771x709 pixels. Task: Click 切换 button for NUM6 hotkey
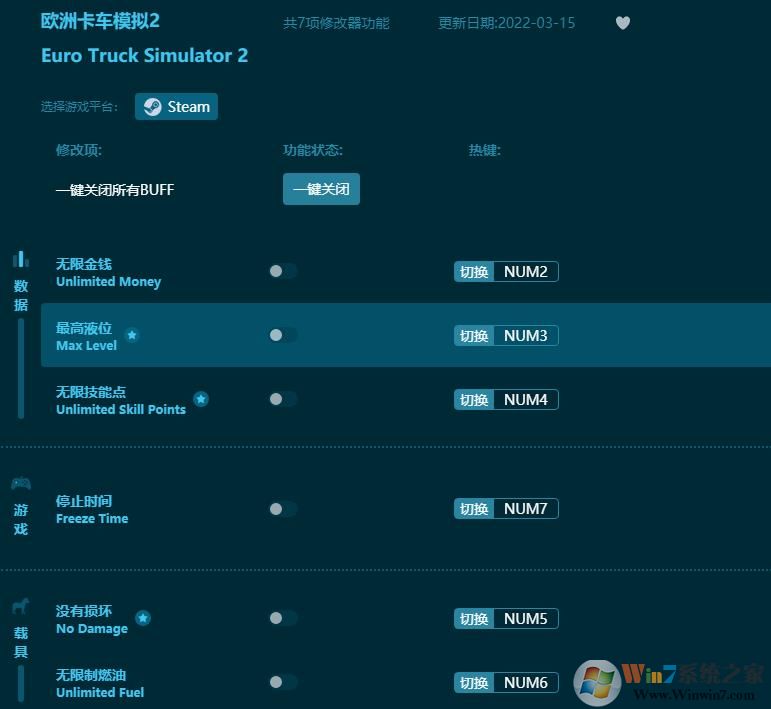click(x=474, y=682)
